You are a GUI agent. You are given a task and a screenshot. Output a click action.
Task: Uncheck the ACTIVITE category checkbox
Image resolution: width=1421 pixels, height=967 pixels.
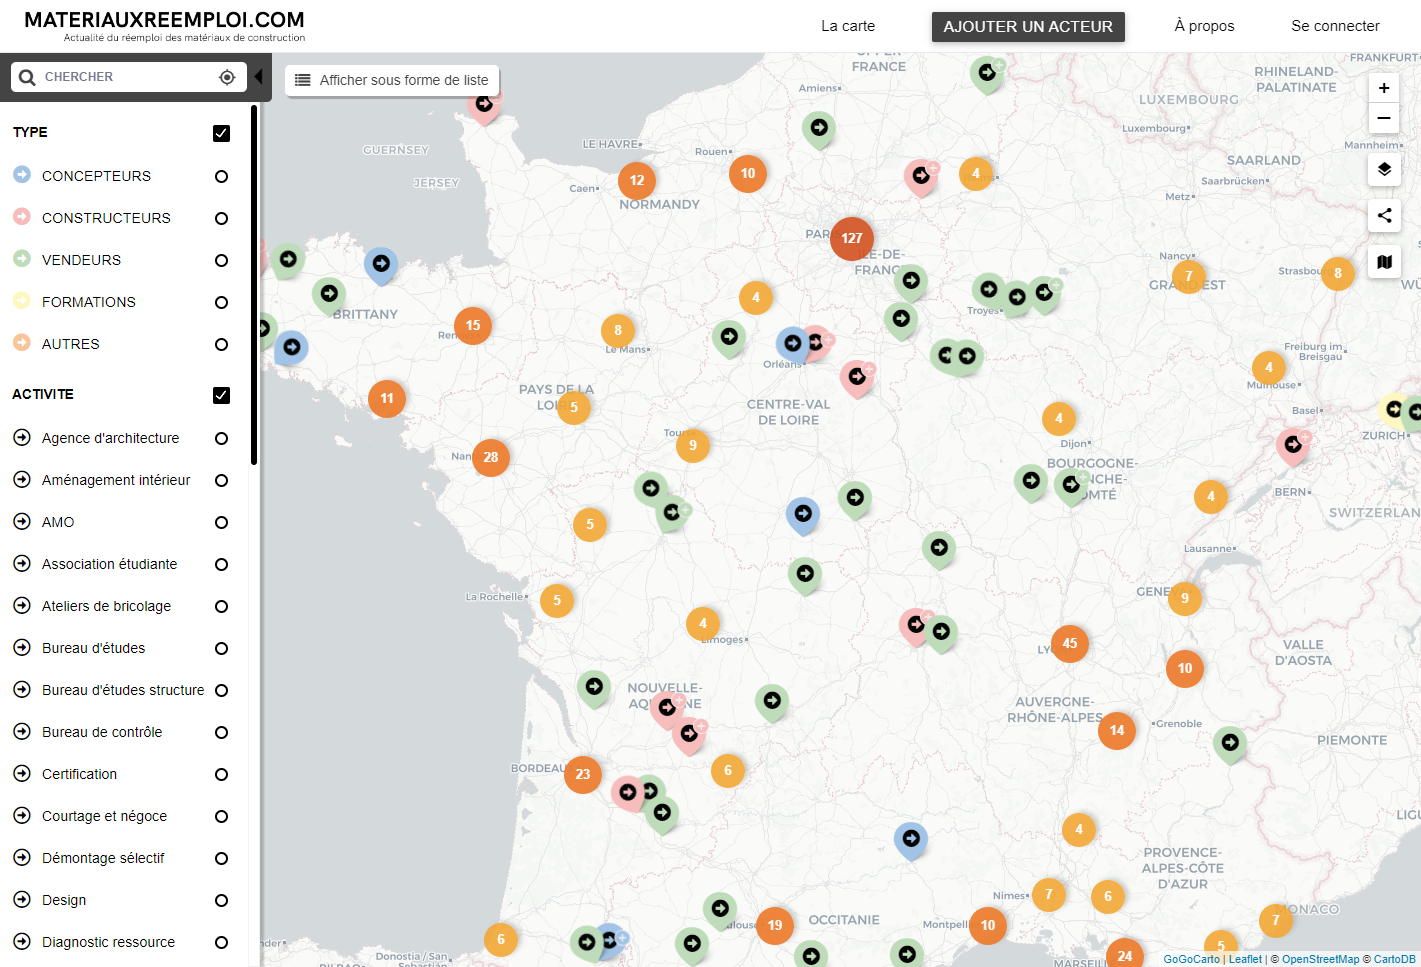[x=221, y=395]
